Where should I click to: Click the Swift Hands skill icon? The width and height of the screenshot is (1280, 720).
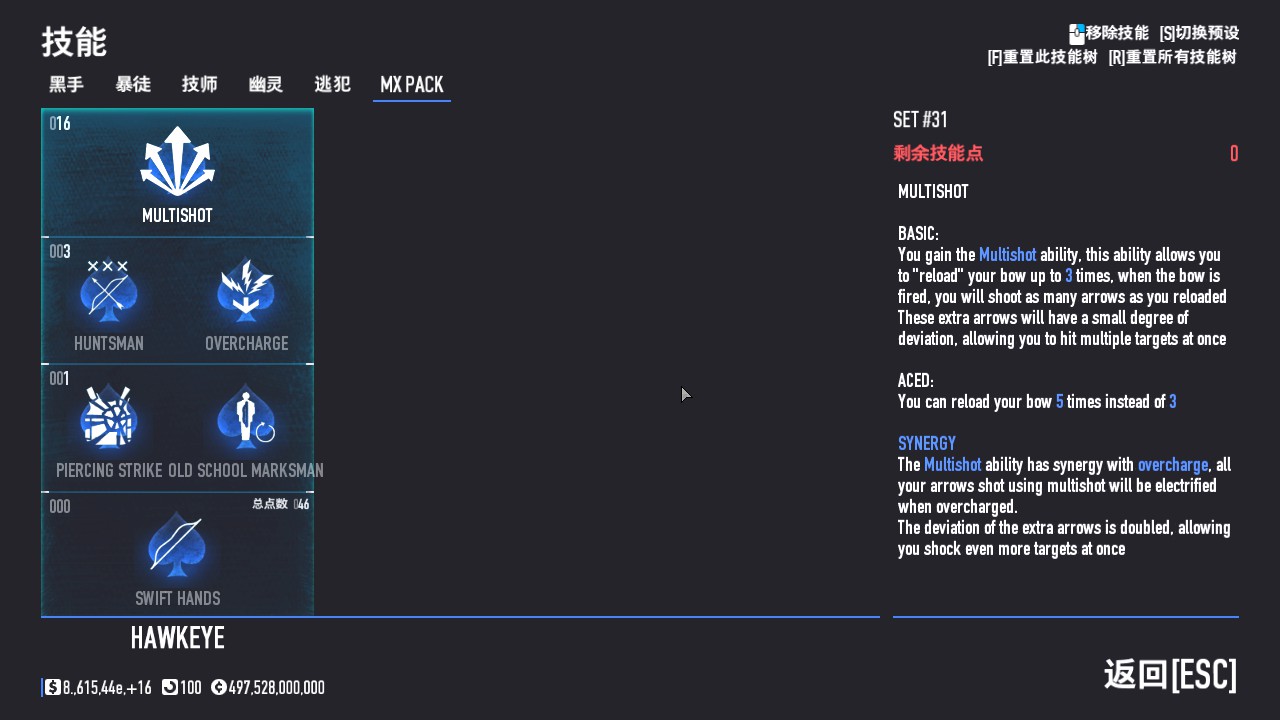click(177, 545)
